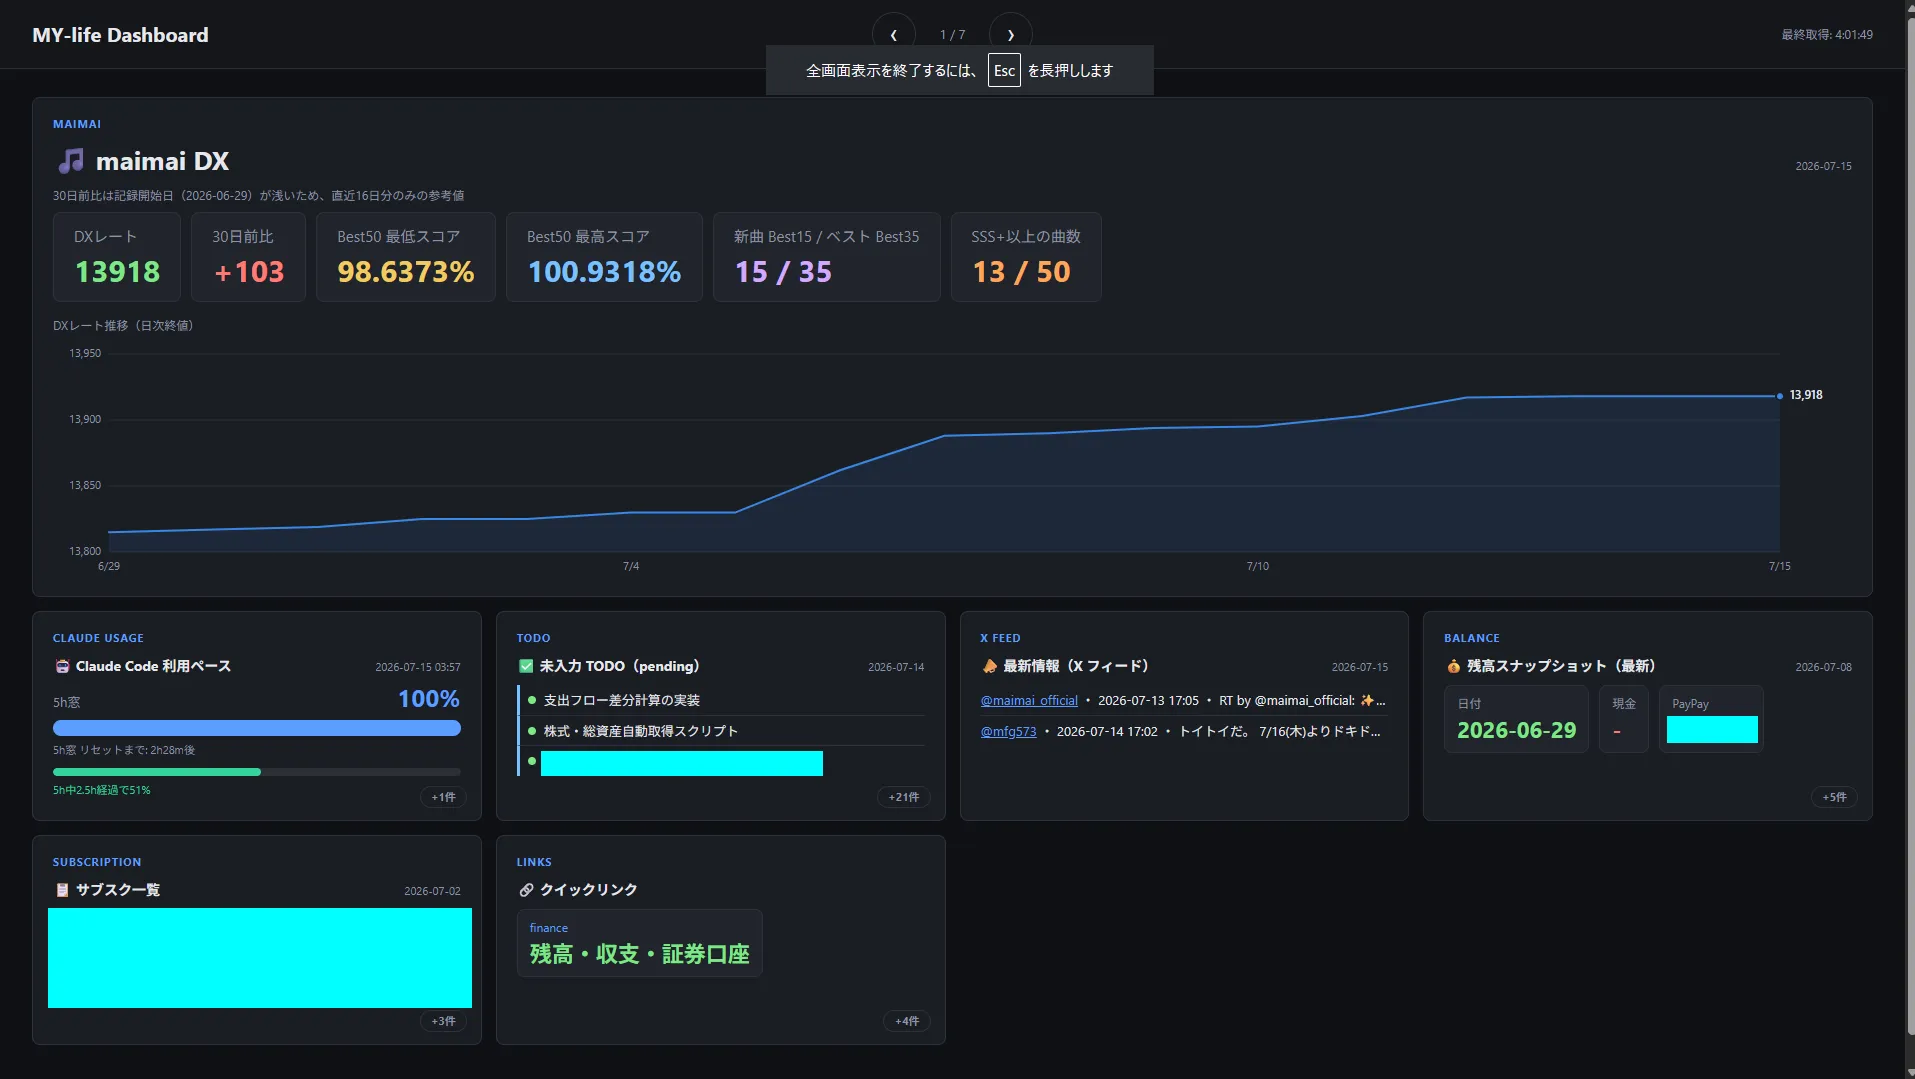Click the 5h窓 リセットまで: 2h28m後 text
The height and width of the screenshot is (1079, 1915).
tap(124, 750)
